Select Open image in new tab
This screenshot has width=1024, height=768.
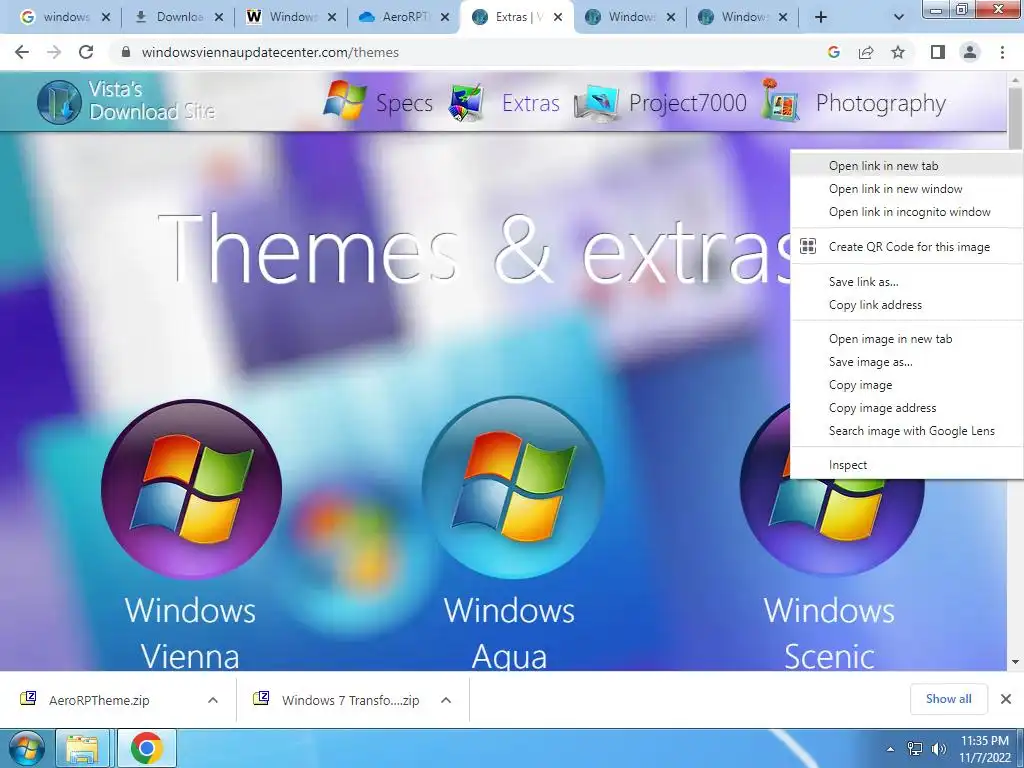point(906,338)
